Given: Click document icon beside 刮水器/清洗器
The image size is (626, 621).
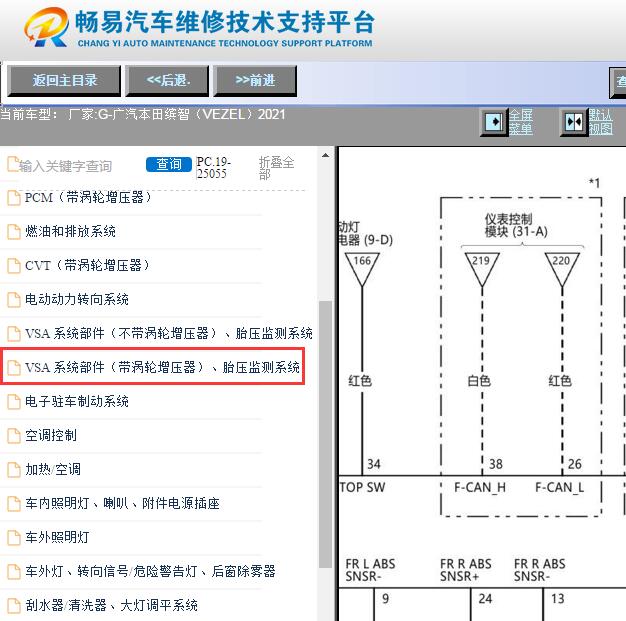Looking at the screenshot, I should coord(14,605).
